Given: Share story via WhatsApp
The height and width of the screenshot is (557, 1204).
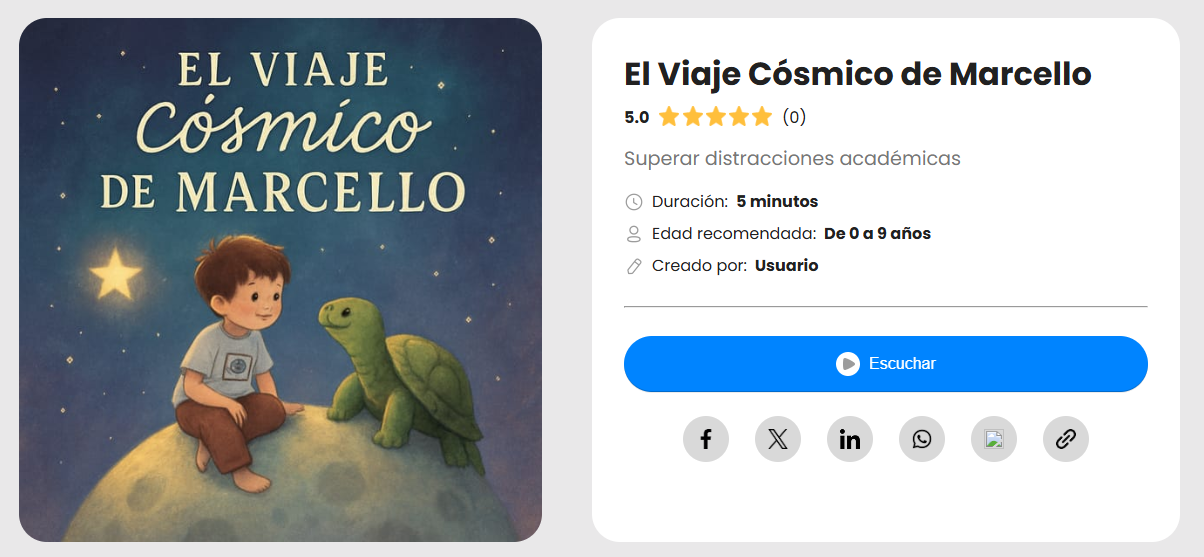Looking at the screenshot, I should click(922, 439).
